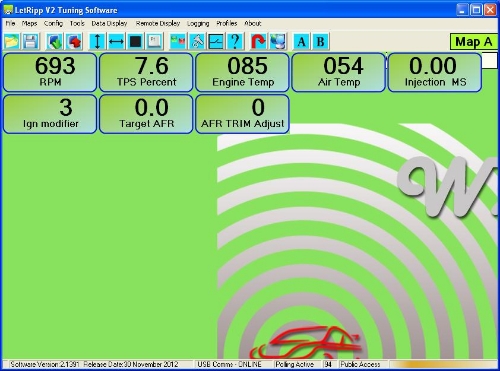Click the vertical double-arrow icon
500x371 pixels.
[97, 42]
